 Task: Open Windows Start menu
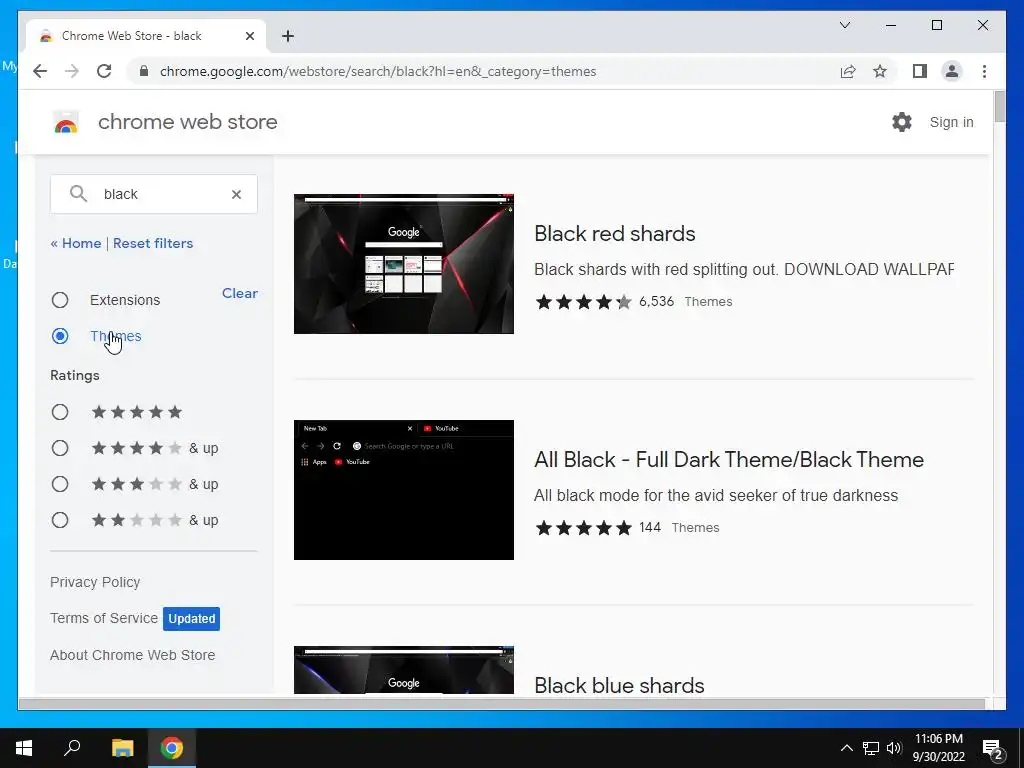pyautogui.click(x=24, y=748)
